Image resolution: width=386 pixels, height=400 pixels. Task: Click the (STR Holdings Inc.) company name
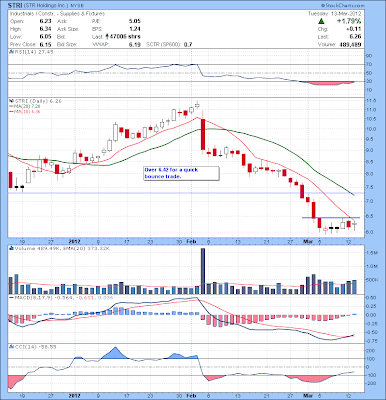(x=45, y=6)
